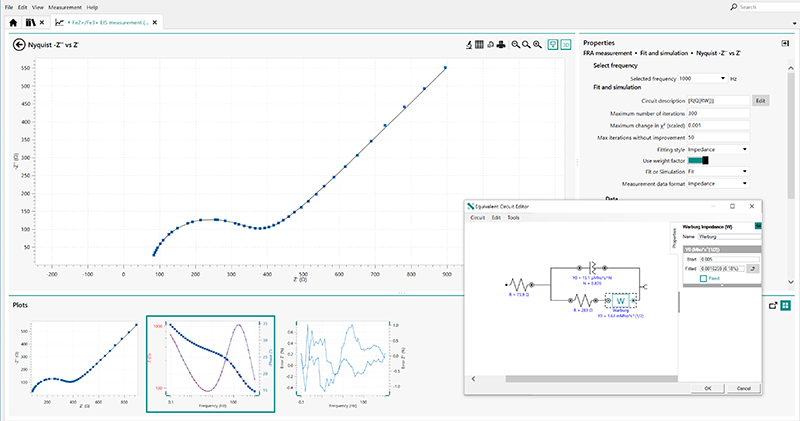Open the Tools menu in Circuit Editor
The image size is (800, 421).
pyautogui.click(x=513, y=217)
